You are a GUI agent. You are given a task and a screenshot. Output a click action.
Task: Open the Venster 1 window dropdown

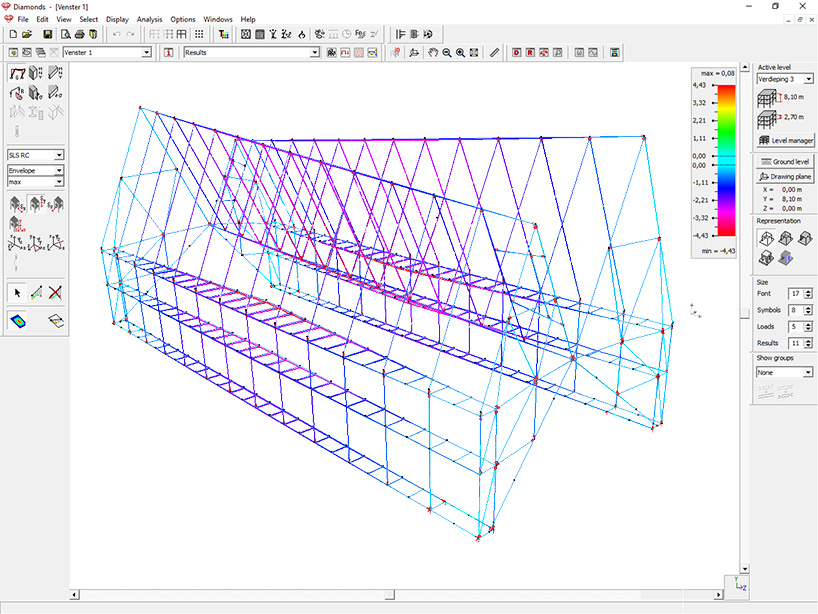tap(146, 52)
